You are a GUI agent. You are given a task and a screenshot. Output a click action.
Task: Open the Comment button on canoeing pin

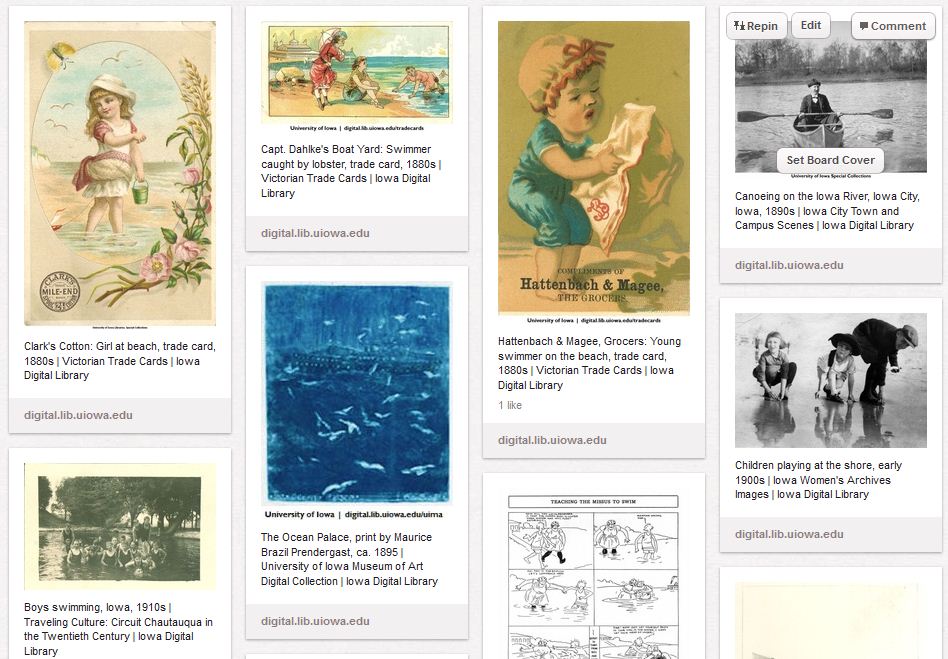pos(893,26)
